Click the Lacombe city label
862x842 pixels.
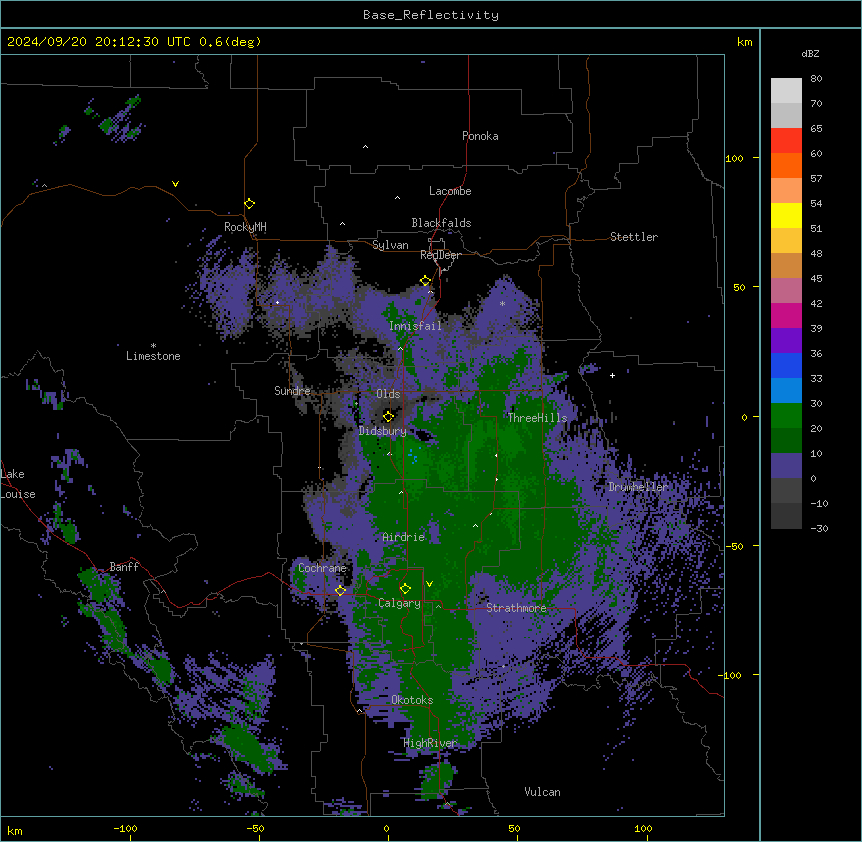(450, 191)
